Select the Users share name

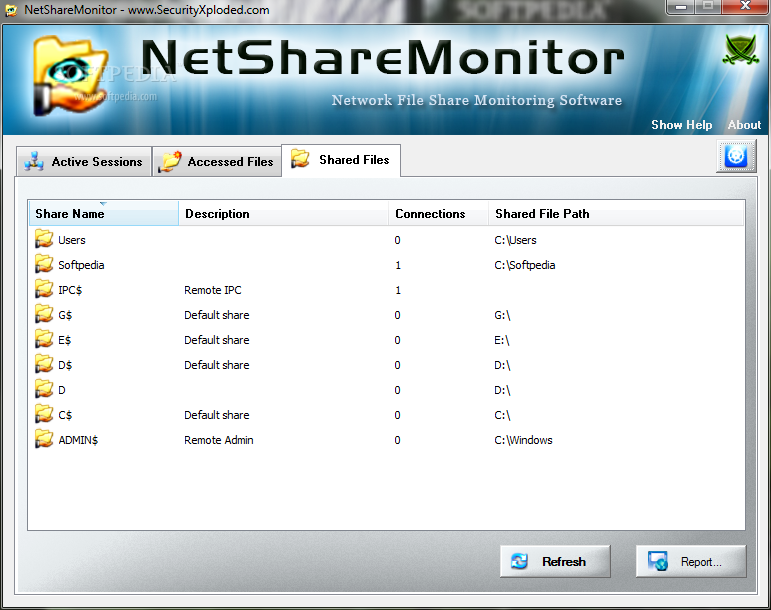click(72, 240)
